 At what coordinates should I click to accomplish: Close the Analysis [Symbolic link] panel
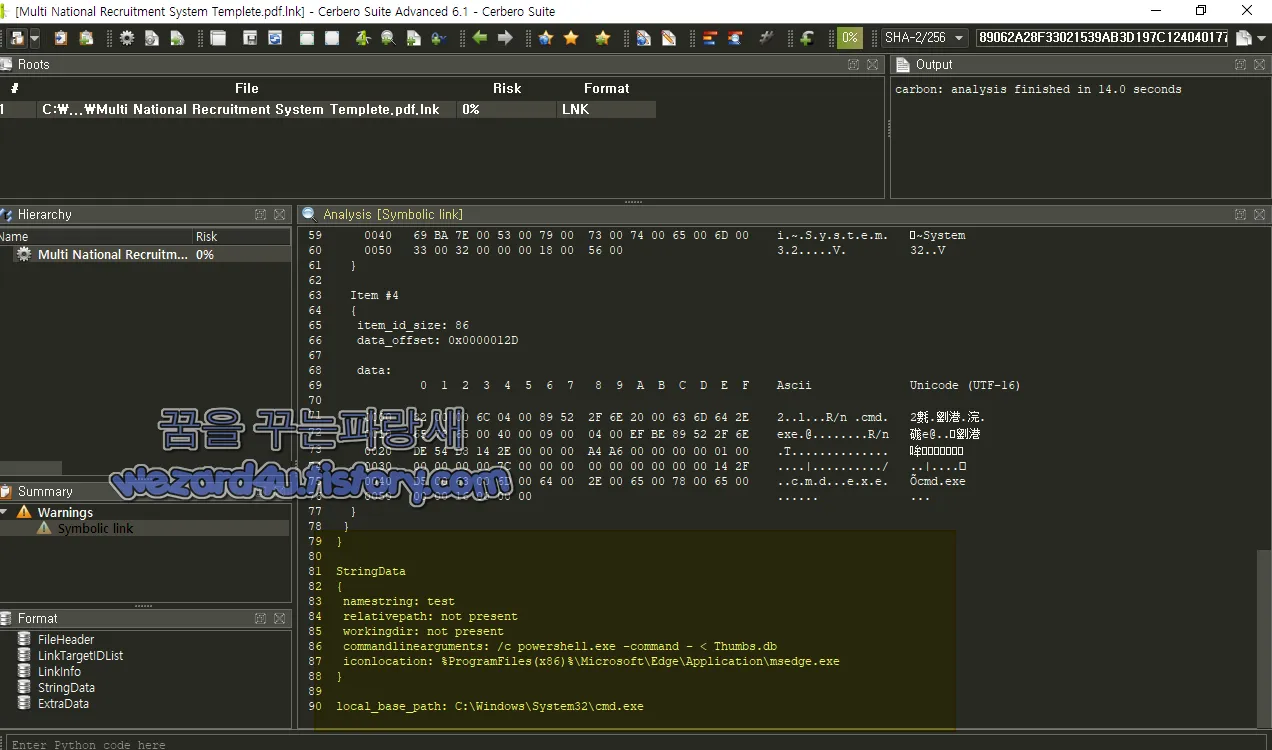pyautogui.click(x=1260, y=214)
